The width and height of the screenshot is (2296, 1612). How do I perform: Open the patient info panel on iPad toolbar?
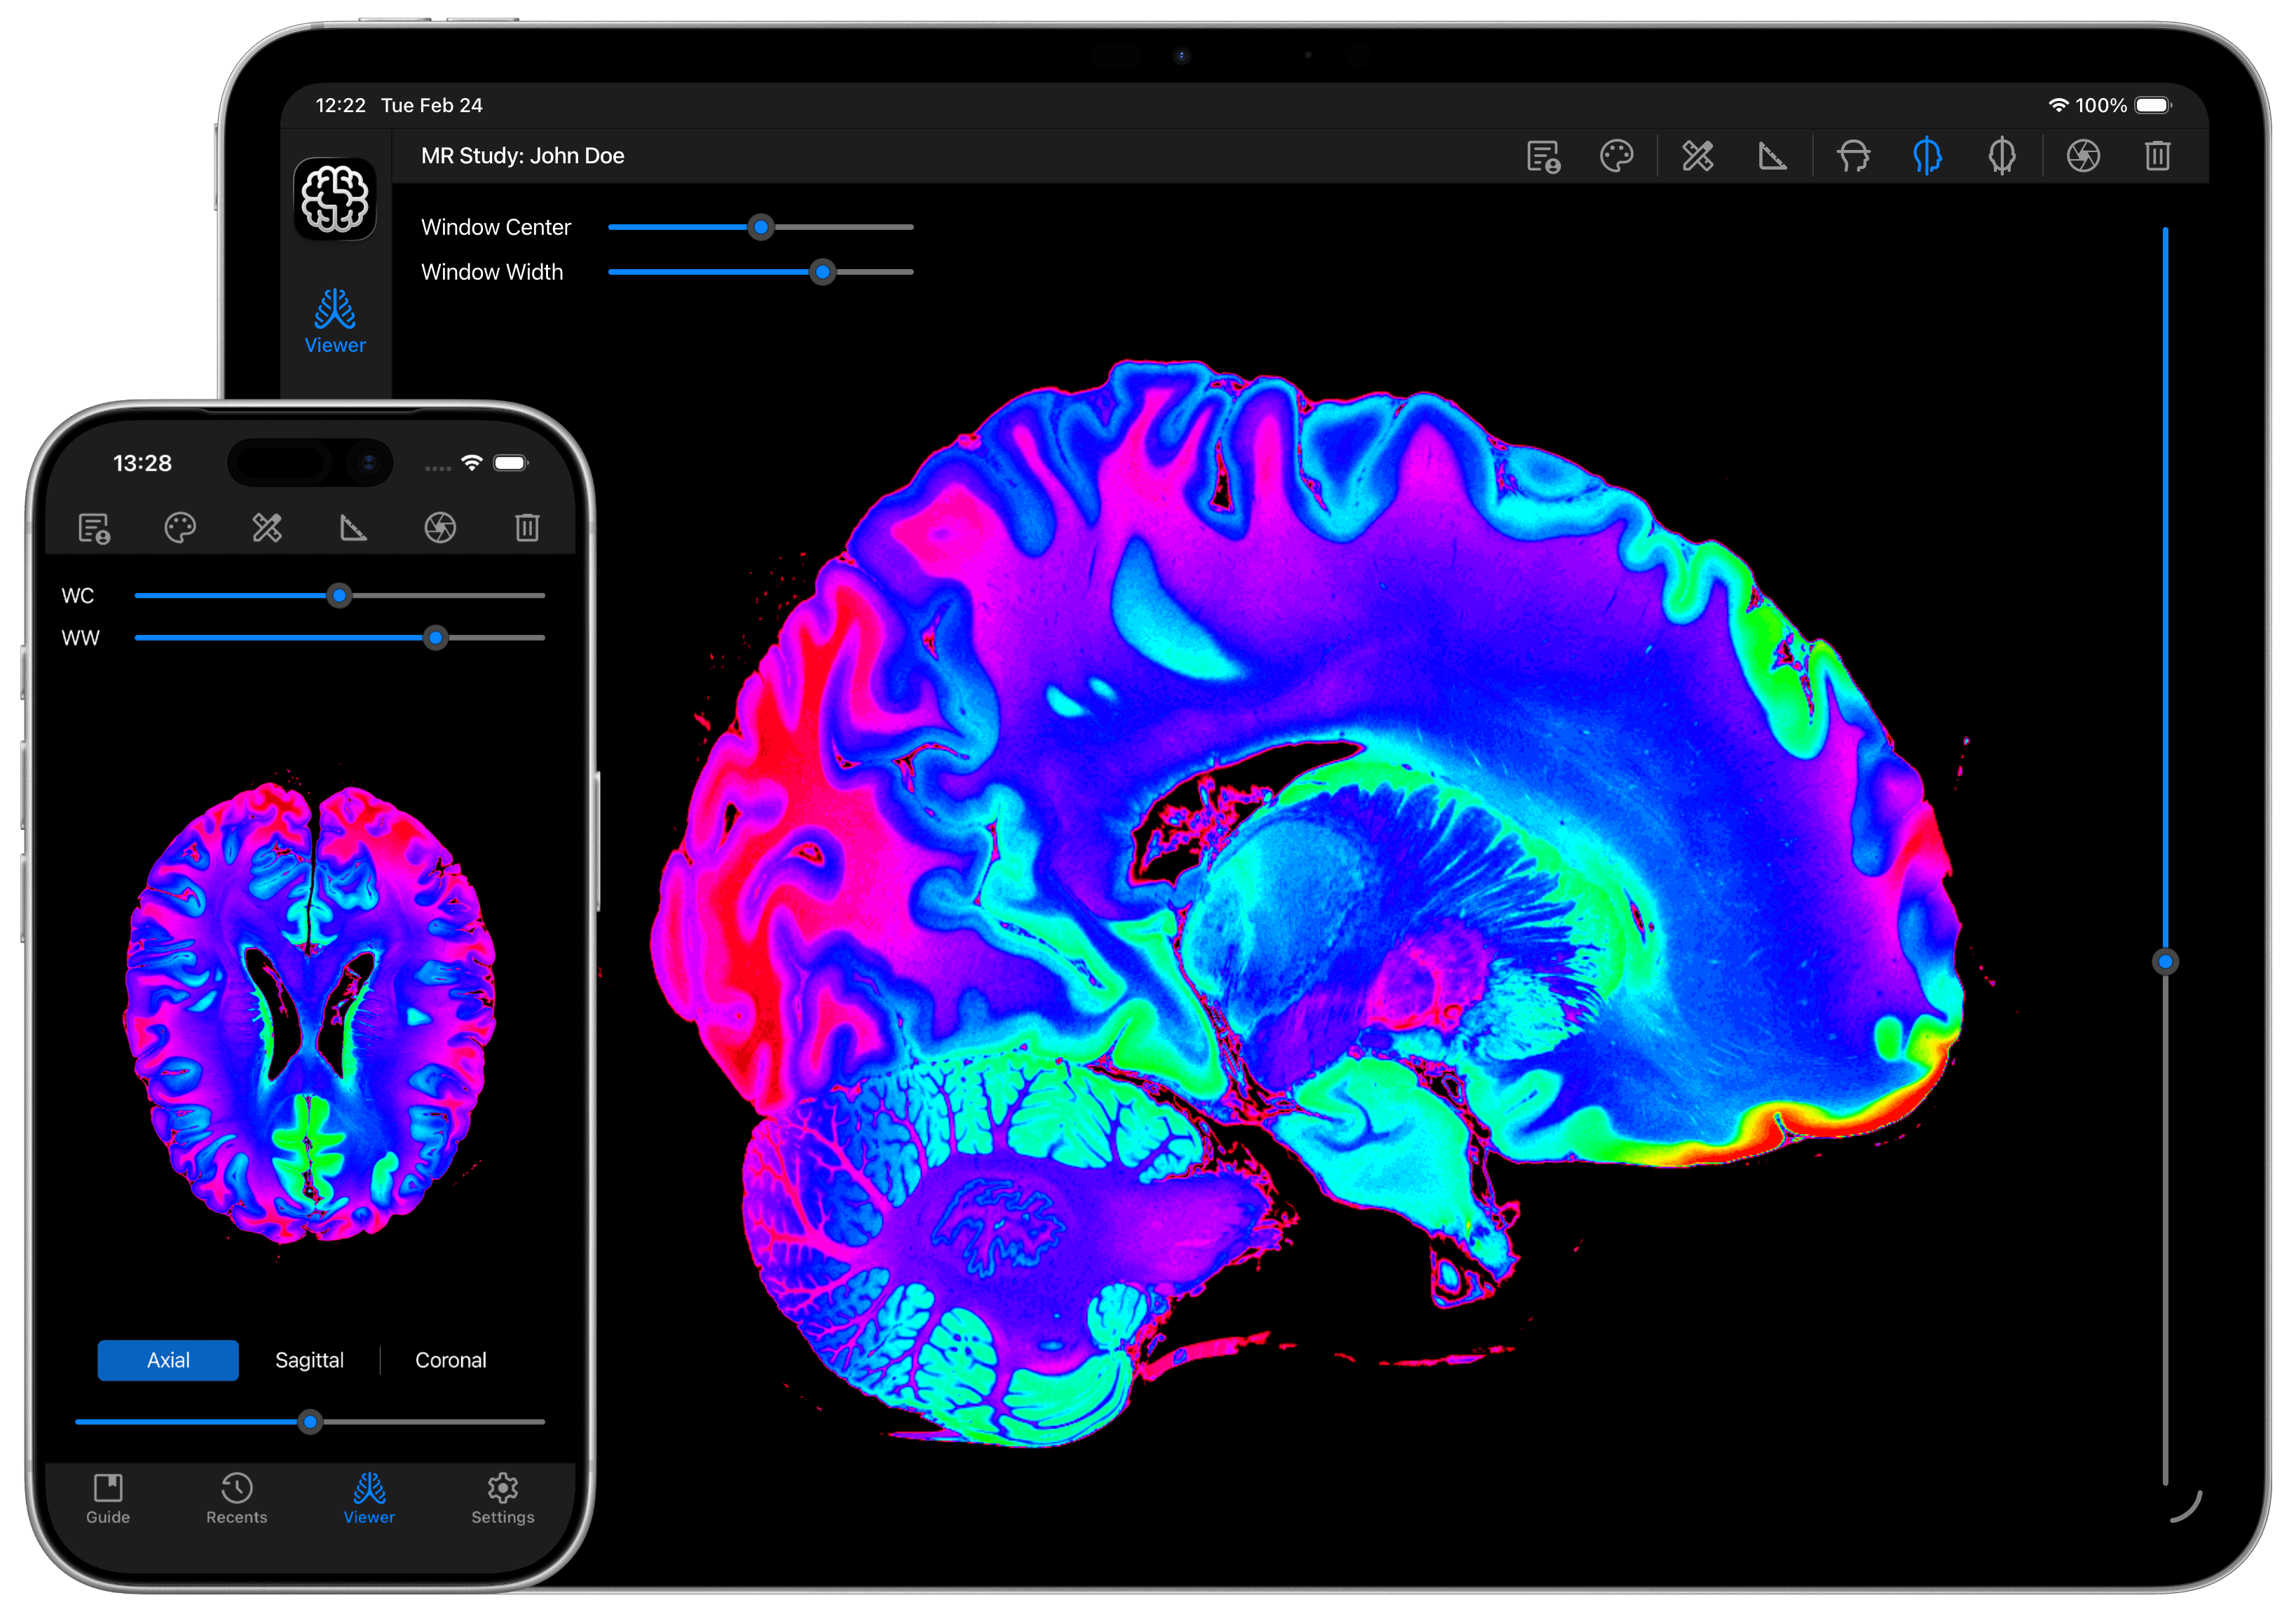click(1543, 155)
